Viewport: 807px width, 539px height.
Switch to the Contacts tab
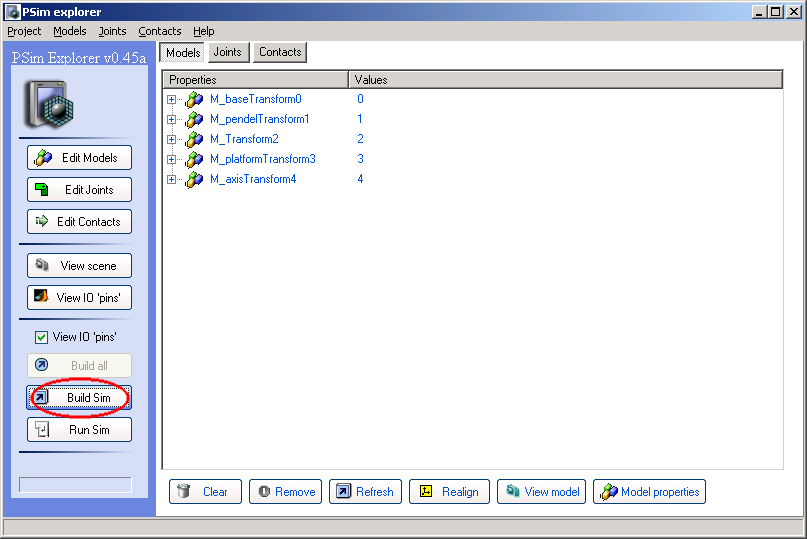point(280,52)
